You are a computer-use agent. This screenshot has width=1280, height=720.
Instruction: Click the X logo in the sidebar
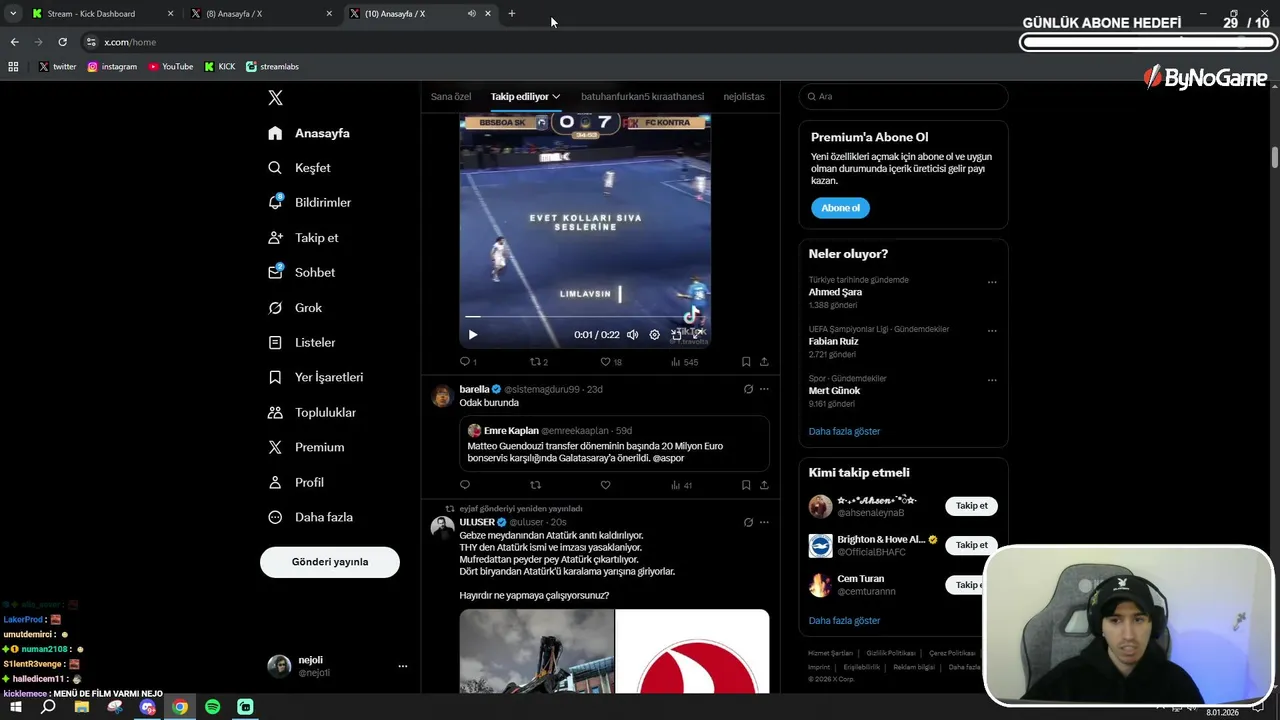tap(276, 98)
